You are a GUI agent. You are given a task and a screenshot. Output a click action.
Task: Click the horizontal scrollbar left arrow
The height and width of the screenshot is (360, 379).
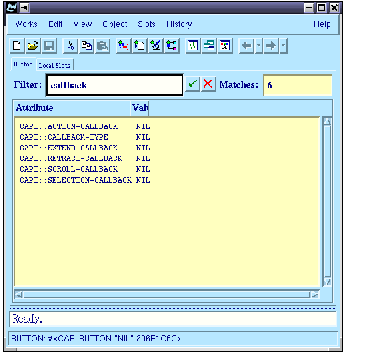pyautogui.click(x=19, y=295)
